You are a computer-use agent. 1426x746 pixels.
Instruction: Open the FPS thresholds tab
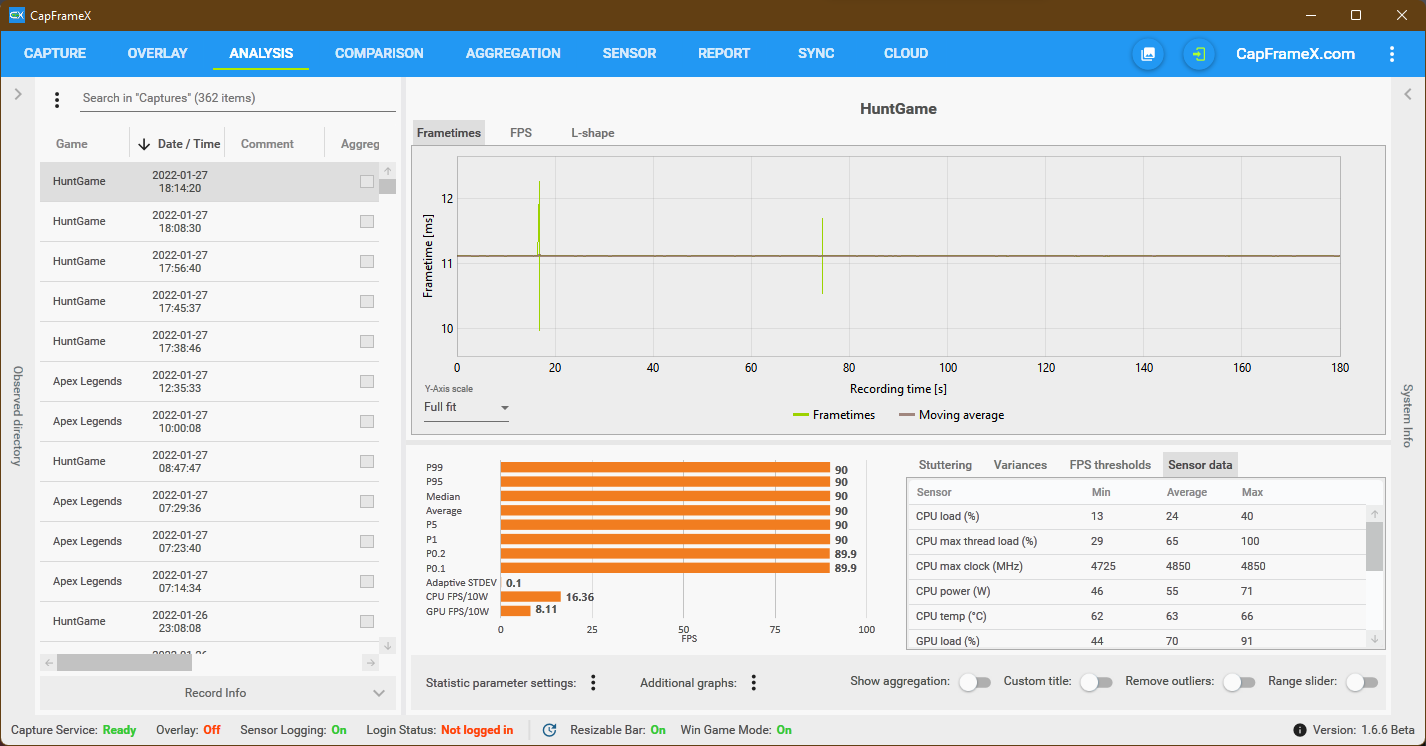point(1110,465)
